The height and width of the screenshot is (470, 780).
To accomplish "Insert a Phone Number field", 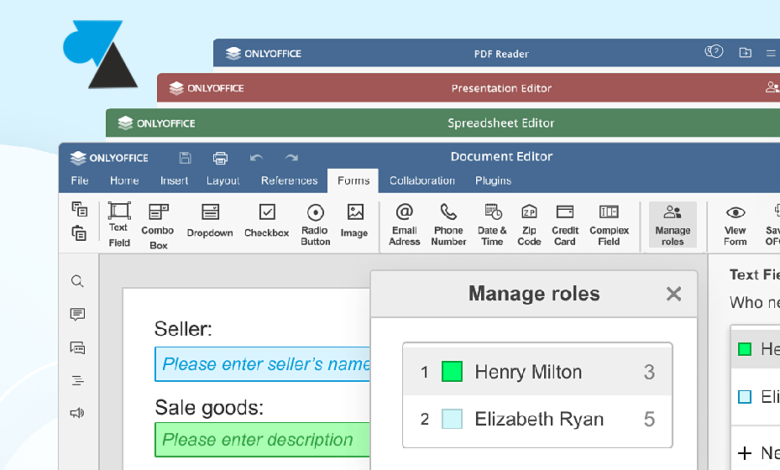I will coord(449,224).
